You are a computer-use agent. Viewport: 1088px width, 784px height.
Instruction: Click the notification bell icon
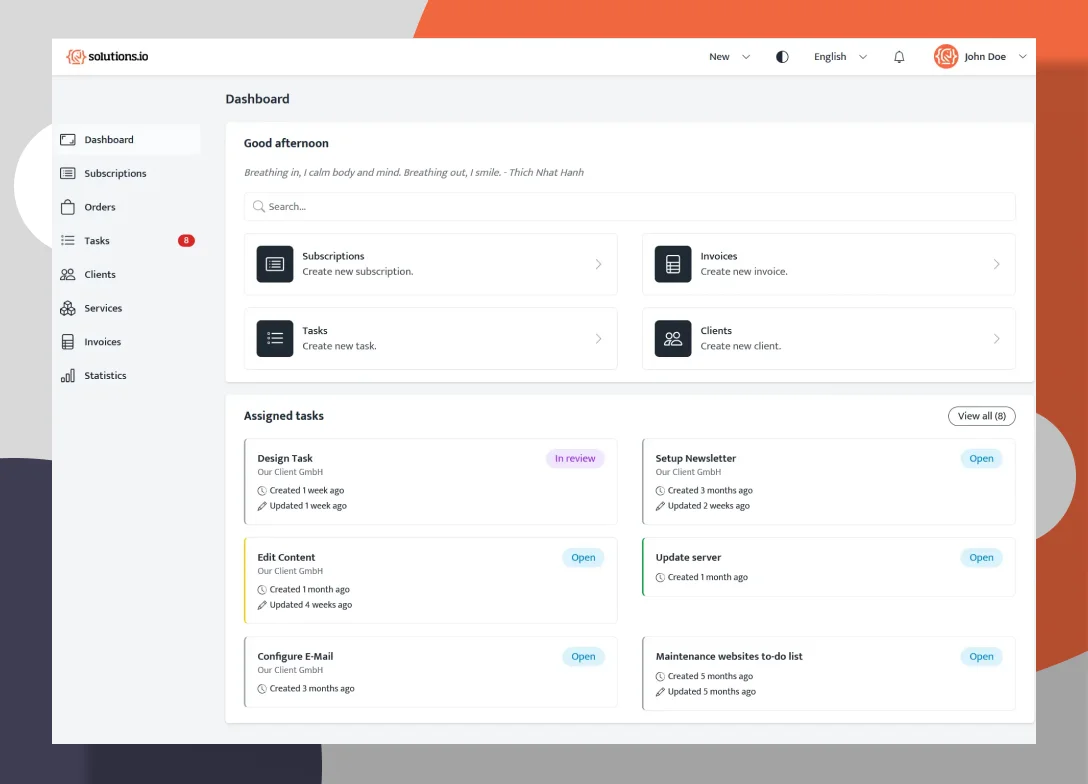point(899,57)
